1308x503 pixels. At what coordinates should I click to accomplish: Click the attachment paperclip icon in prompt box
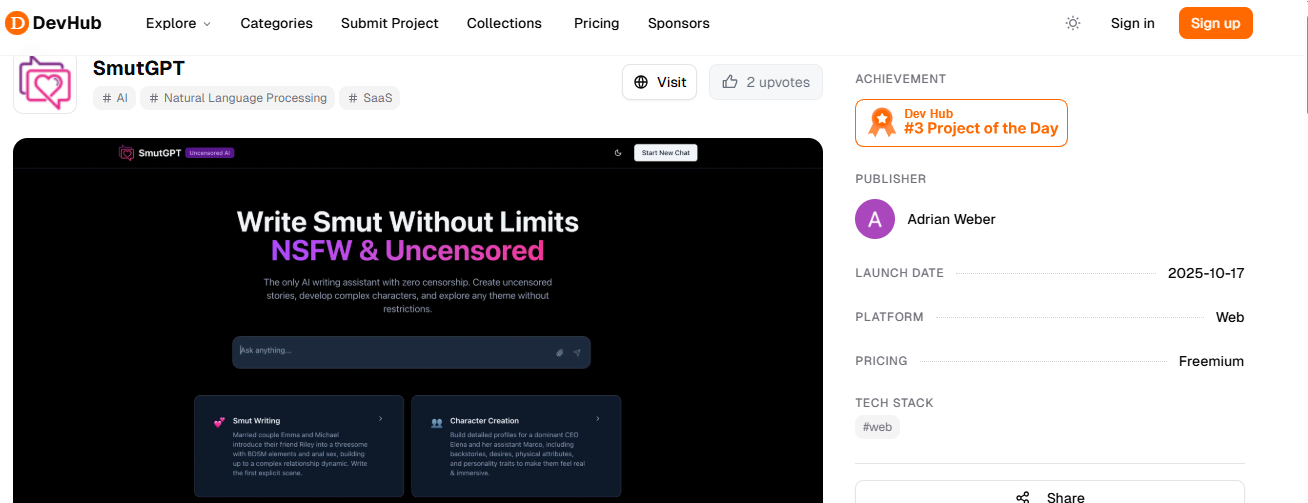click(560, 352)
